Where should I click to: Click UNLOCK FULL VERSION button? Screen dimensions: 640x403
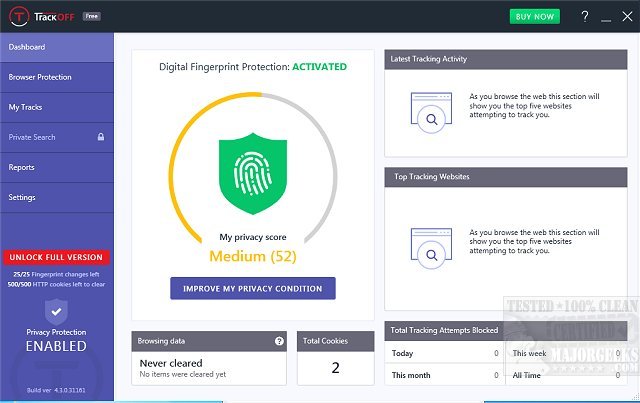click(x=56, y=257)
